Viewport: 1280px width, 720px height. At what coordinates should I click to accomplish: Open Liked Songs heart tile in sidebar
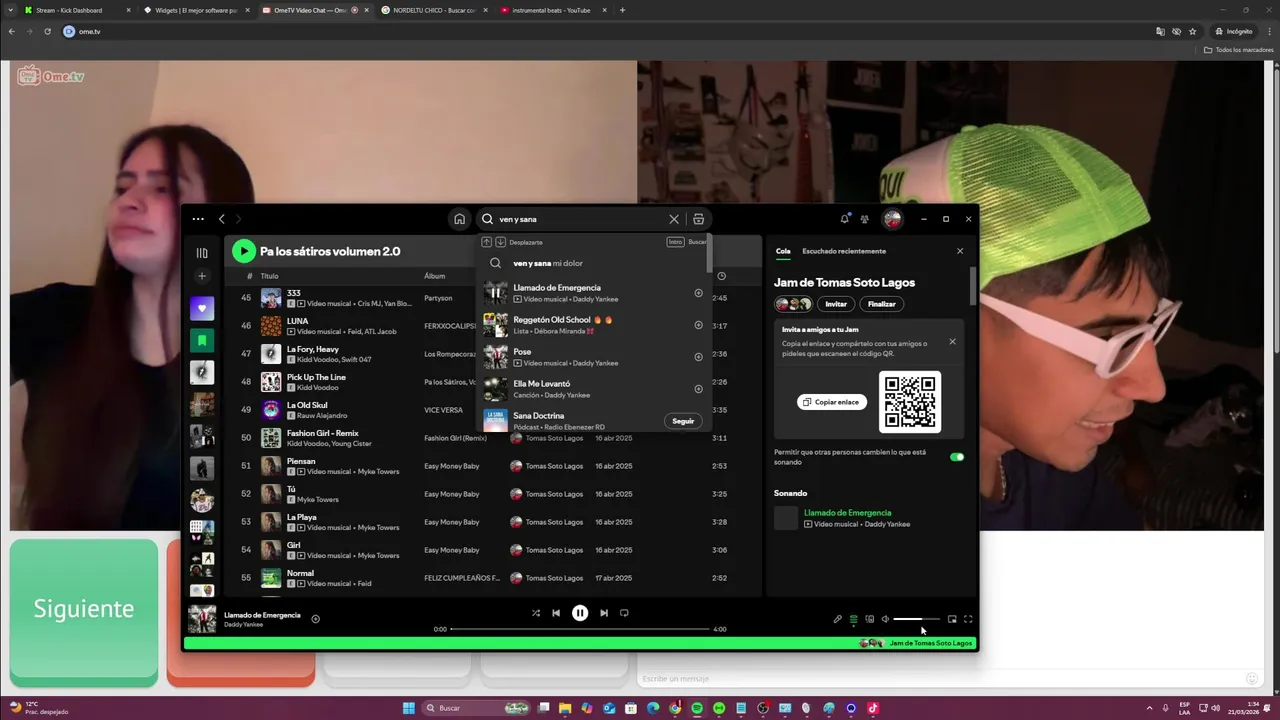click(202, 308)
